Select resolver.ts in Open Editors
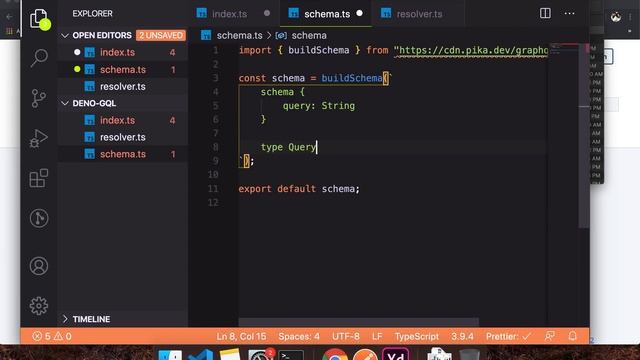The image size is (640, 360). tap(123, 87)
